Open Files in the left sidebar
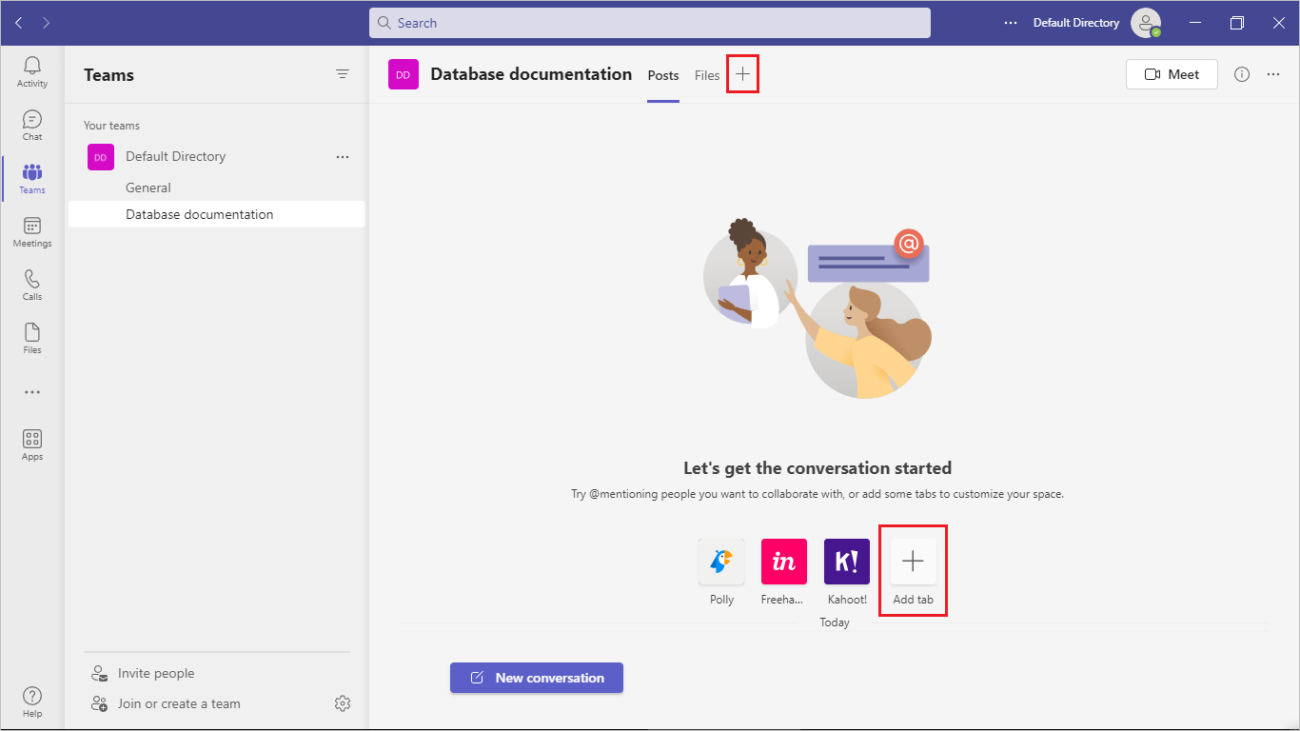 coord(32,338)
